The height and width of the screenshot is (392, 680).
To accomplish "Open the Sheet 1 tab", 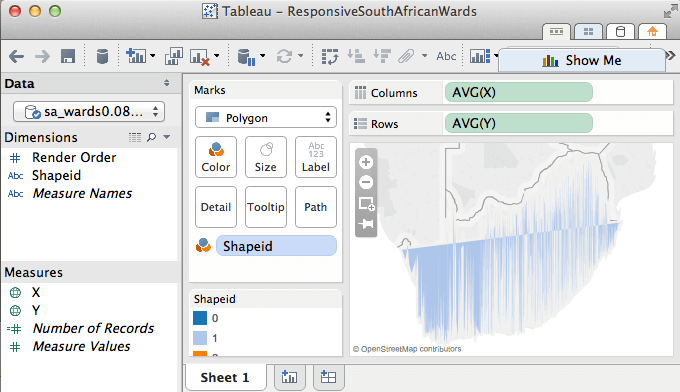I will 225,377.
